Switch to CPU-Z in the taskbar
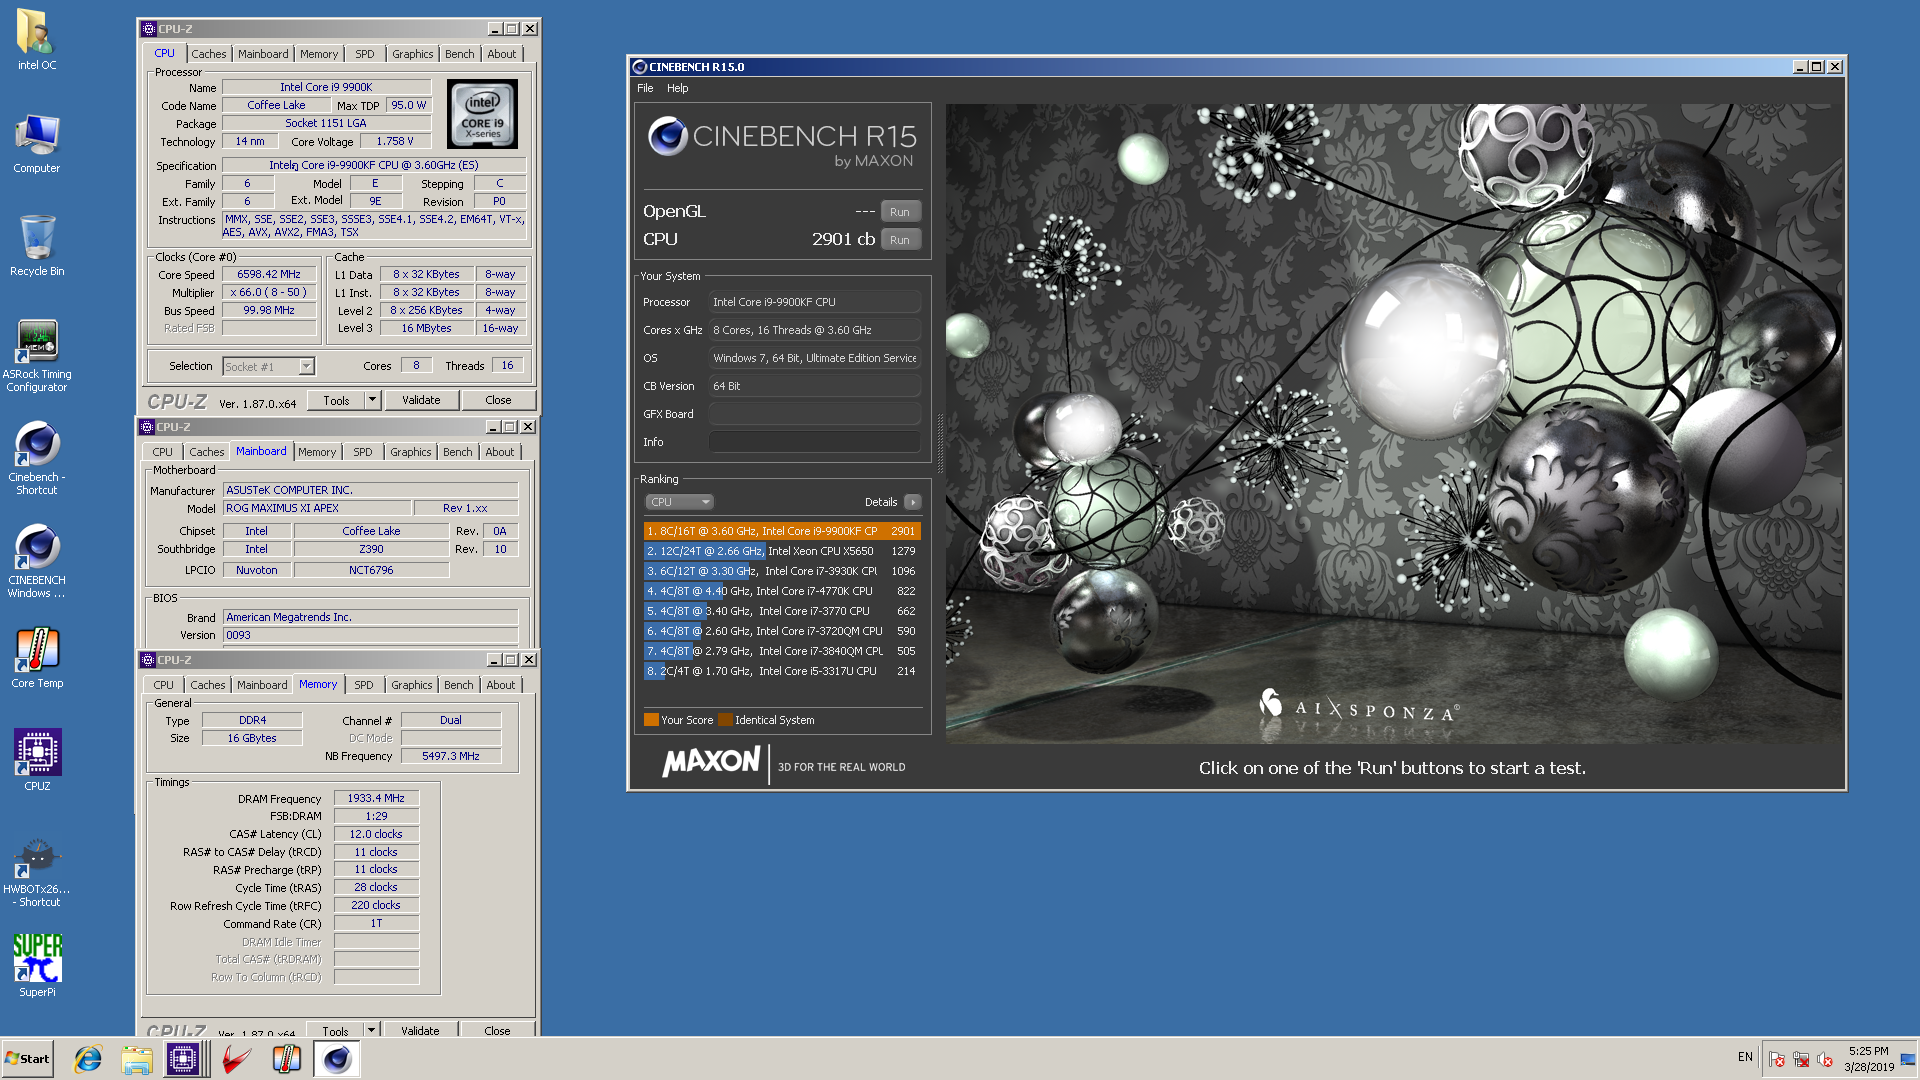The image size is (1920, 1080). pos(184,1059)
